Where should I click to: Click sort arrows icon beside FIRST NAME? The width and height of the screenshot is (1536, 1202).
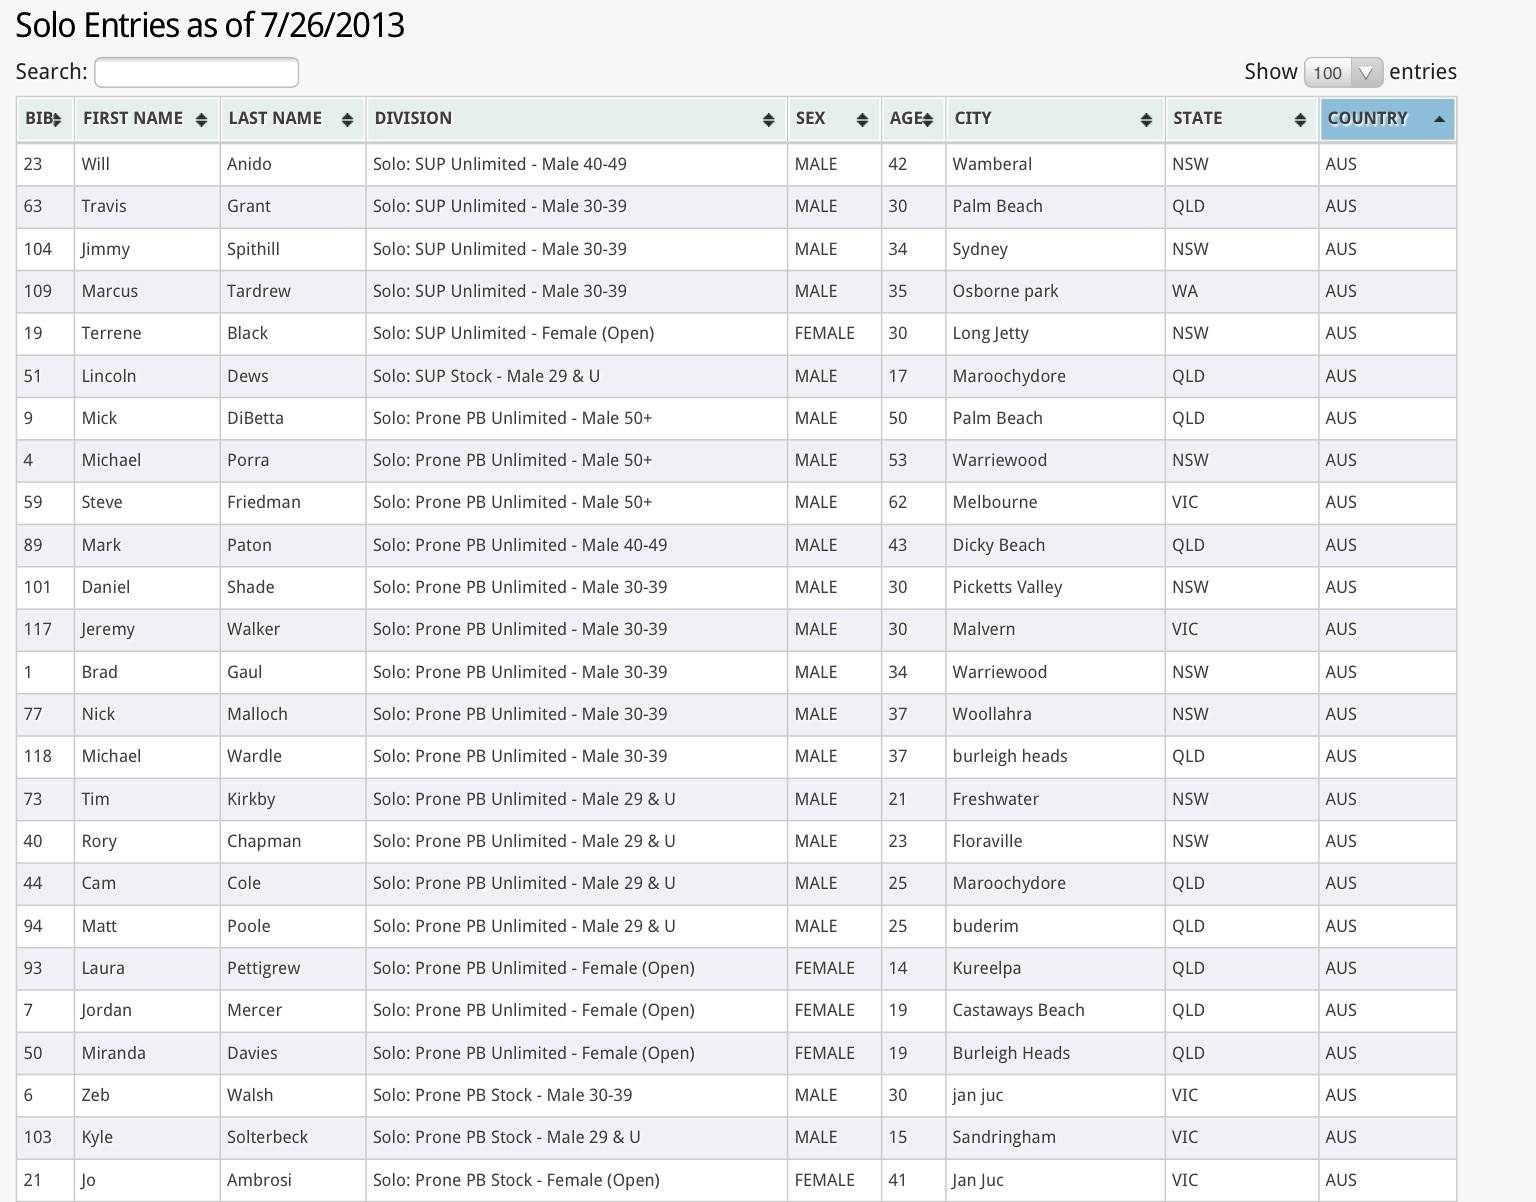click(201, 120)
